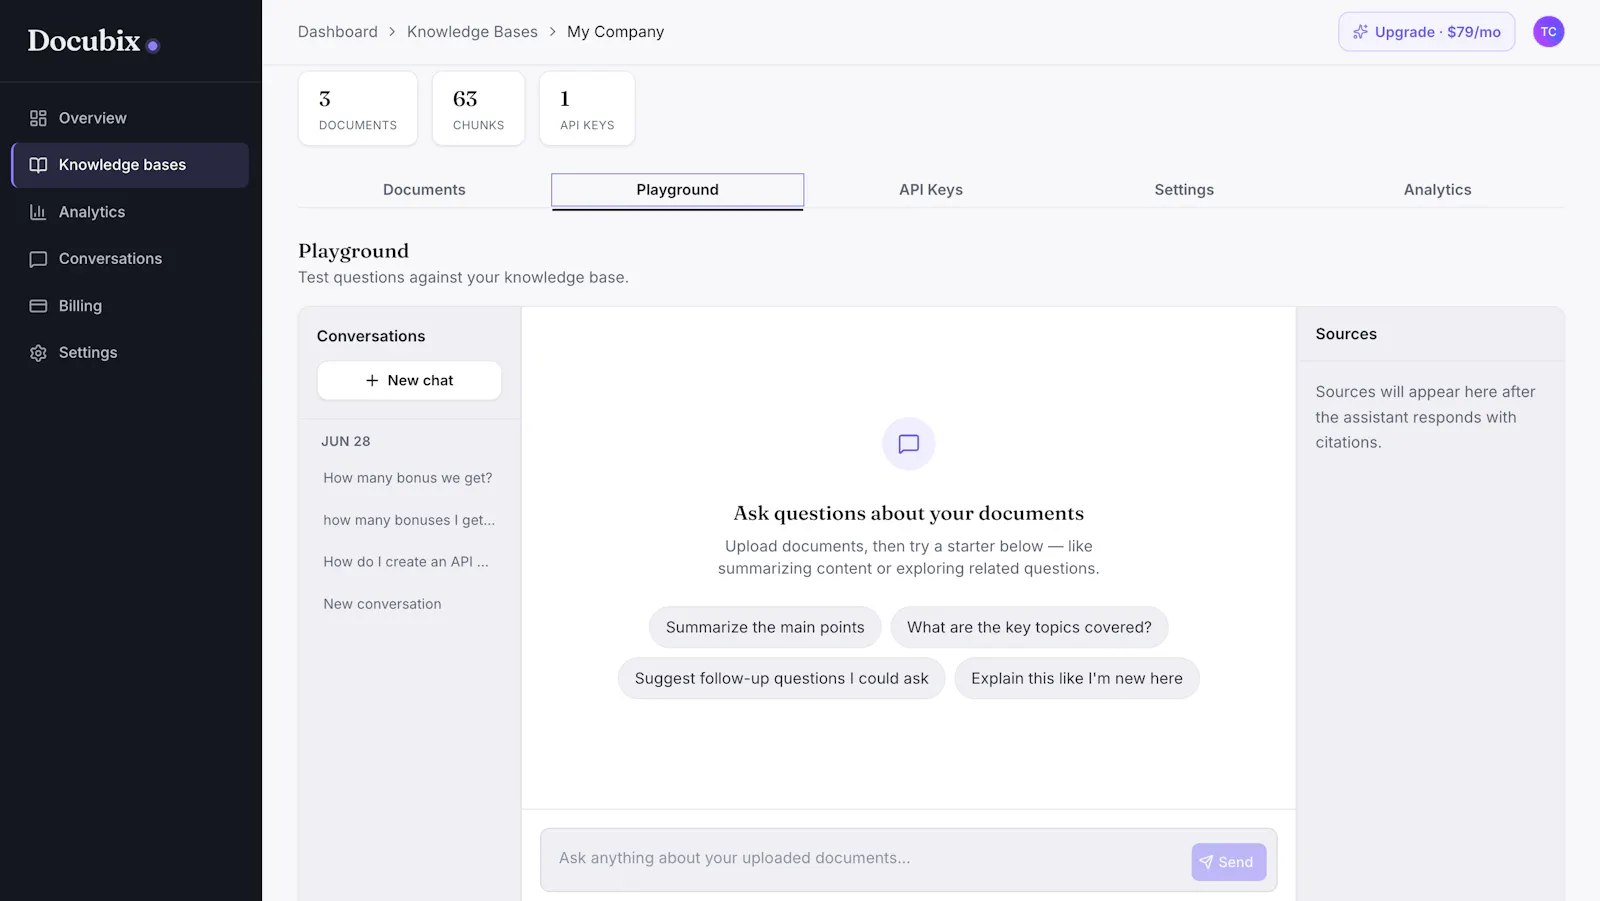Select the Playground tab
Image resolution: width=1600 pixels, height=901 pixels.
pos(677,190)
